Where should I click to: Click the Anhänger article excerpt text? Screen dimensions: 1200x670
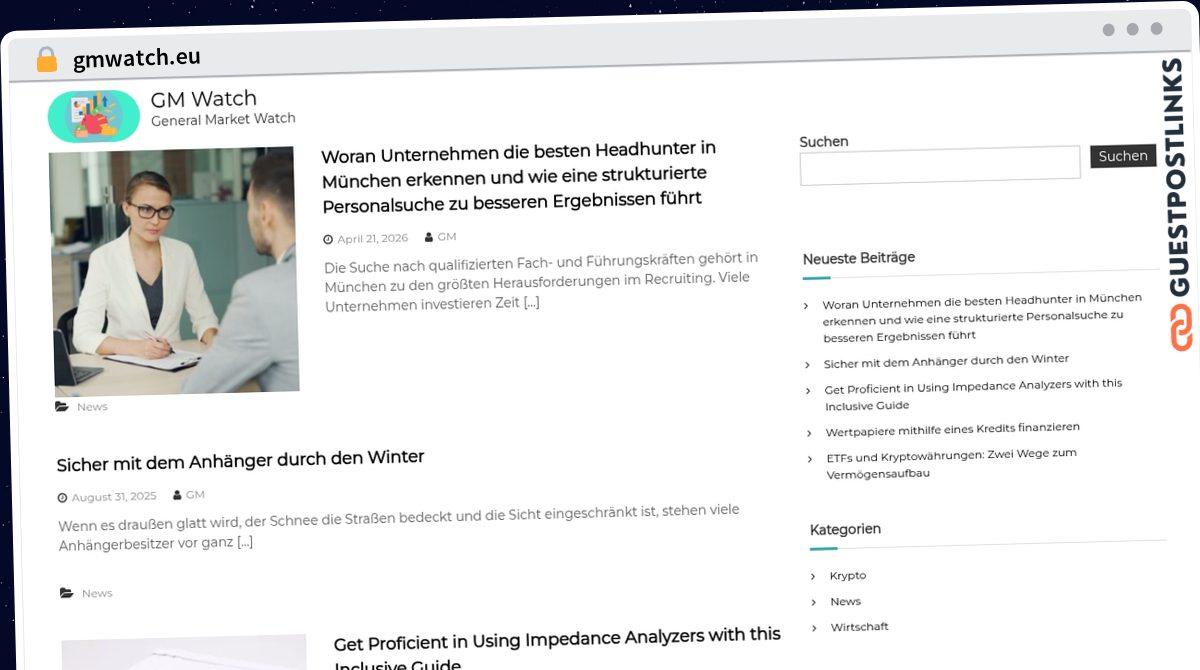pos(399,526)
